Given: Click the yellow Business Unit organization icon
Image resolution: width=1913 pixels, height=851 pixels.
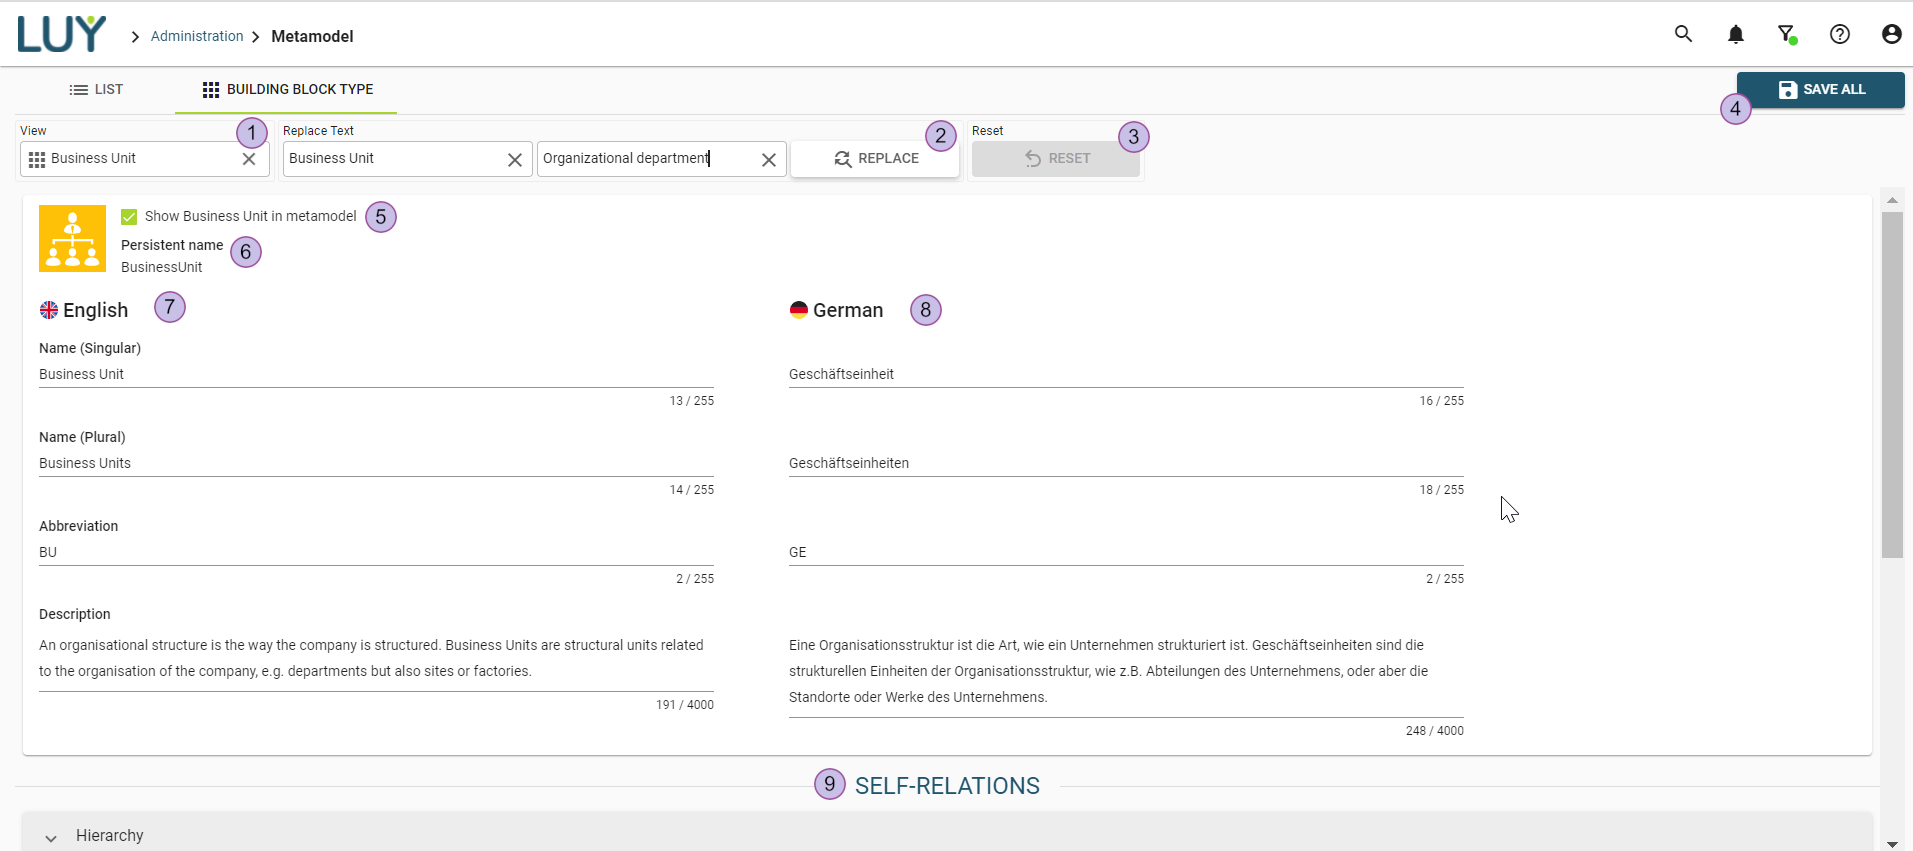Looking at the screenshot, I should pos(72,239).
